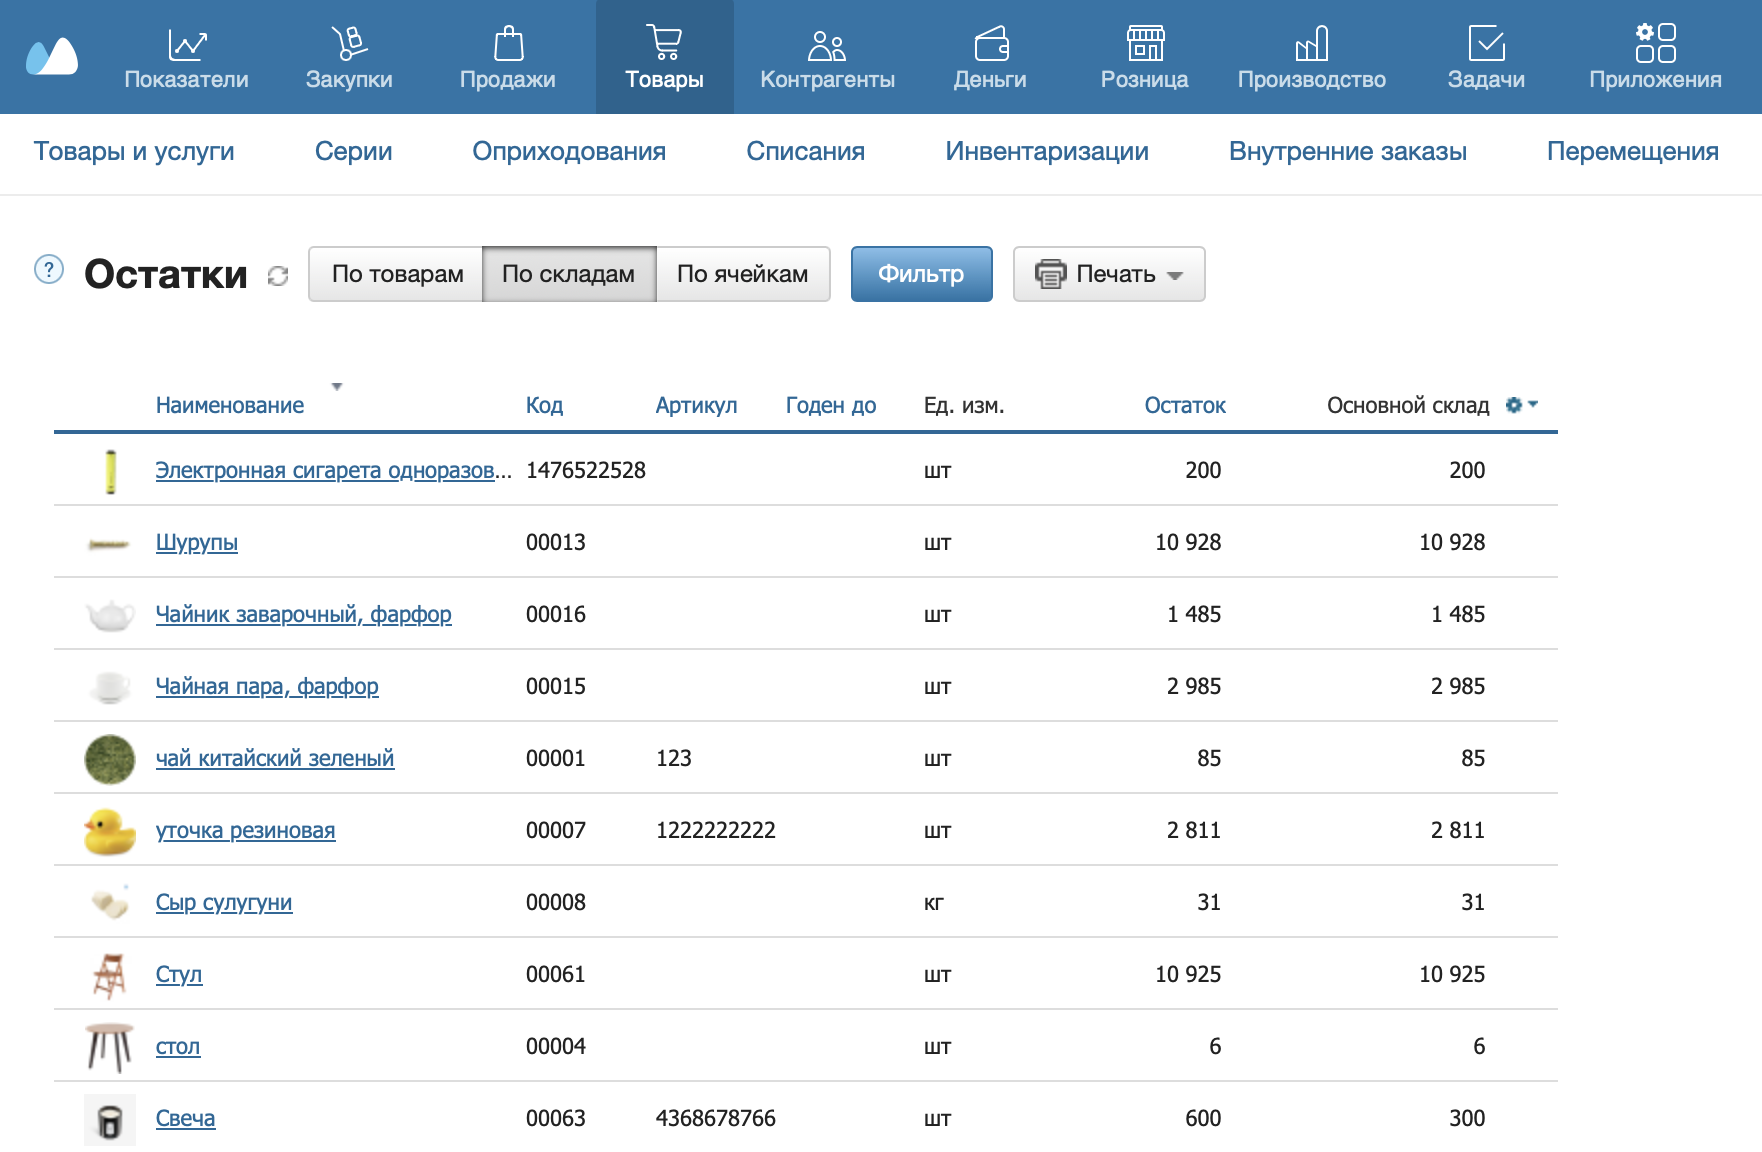
Task: Click the Фильтр button
Action: point(921,274)
